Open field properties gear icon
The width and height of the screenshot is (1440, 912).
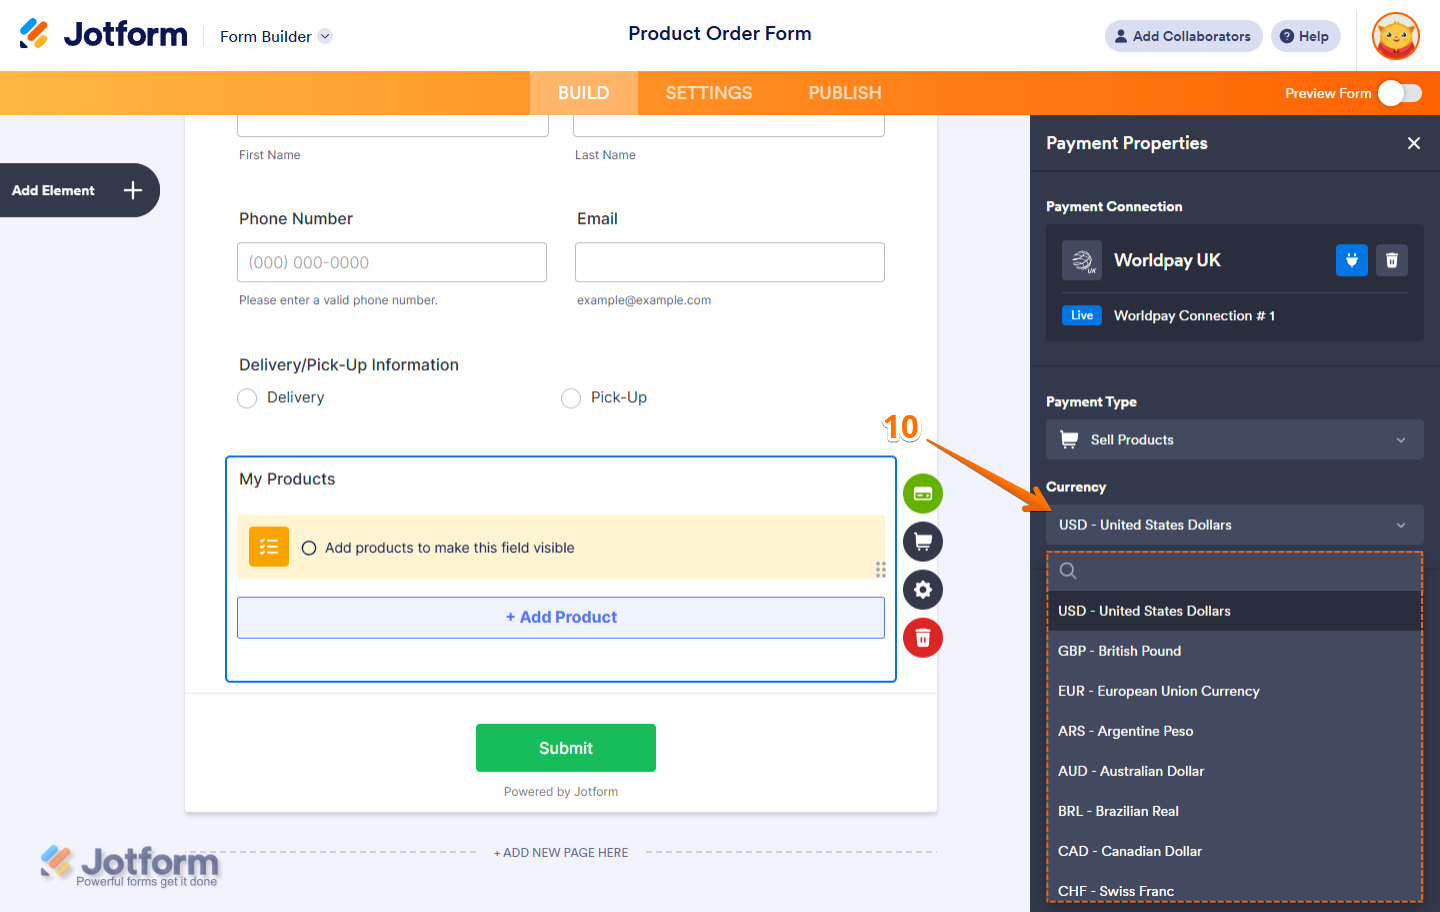click(922, 590)
